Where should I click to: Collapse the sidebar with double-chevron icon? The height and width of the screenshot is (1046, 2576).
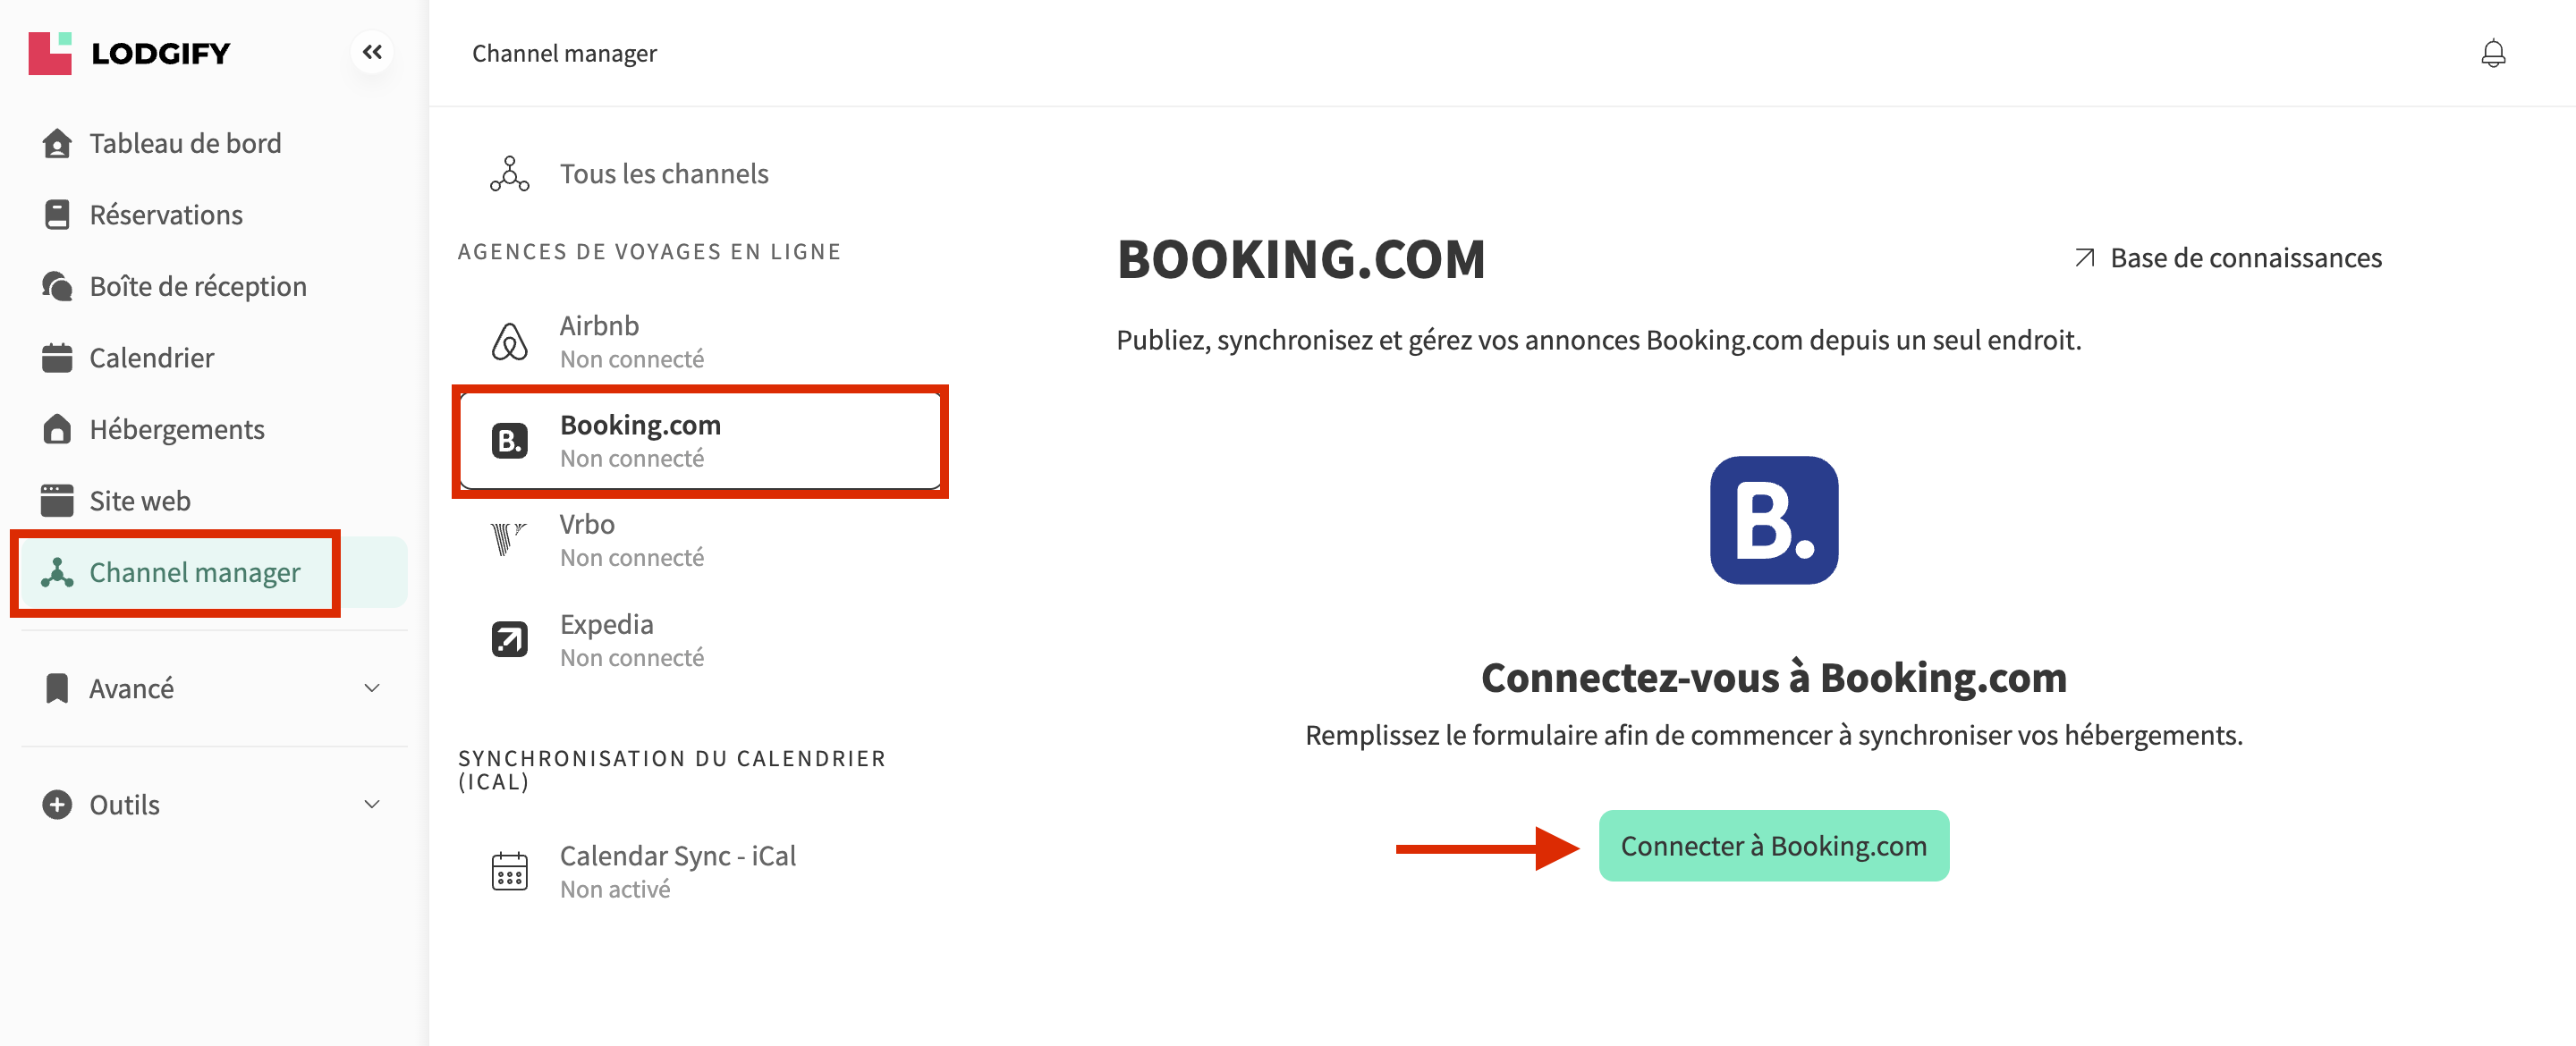point(372,52)
